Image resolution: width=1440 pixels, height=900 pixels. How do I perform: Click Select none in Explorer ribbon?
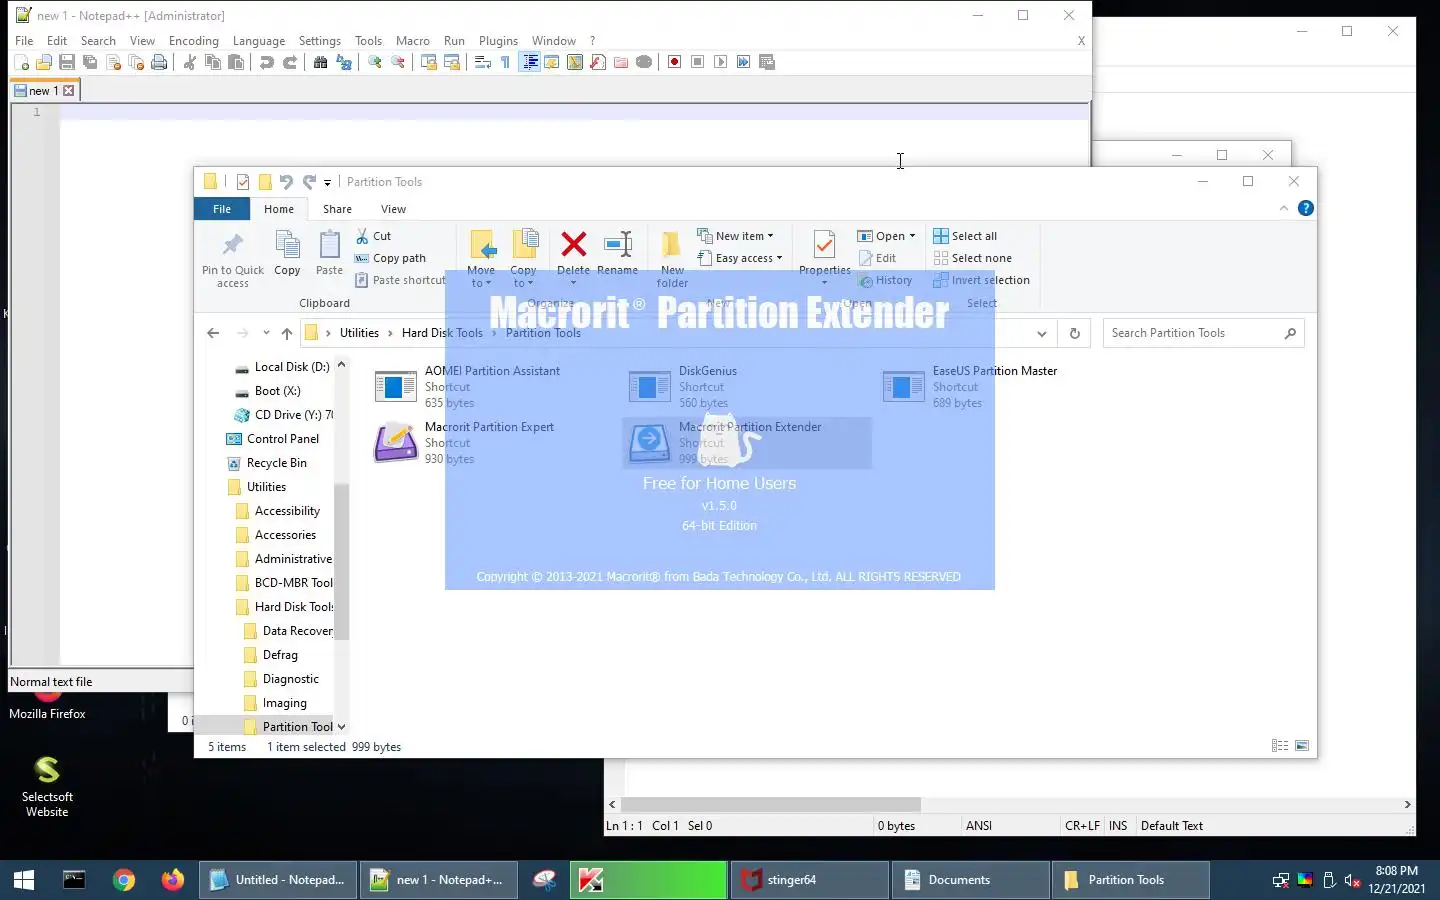tap(972, 258)
